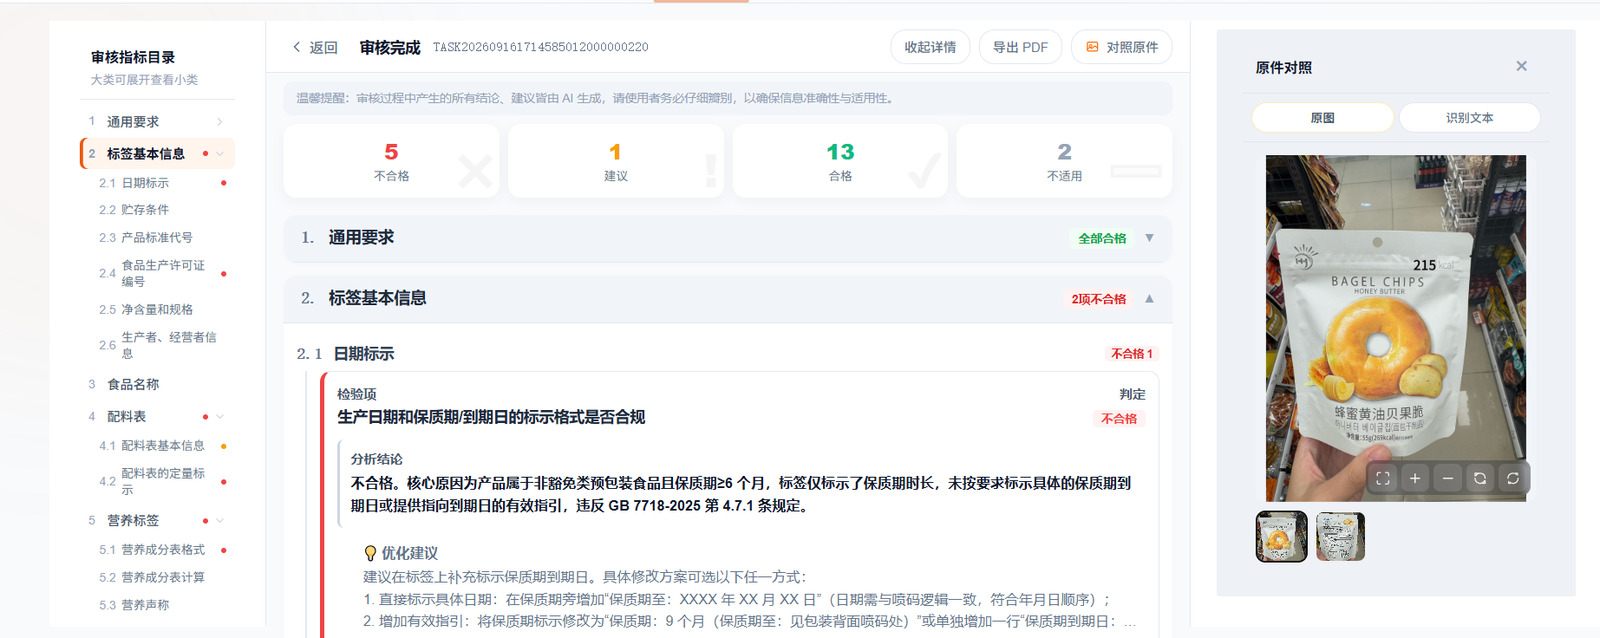The width and height of the screenshot is (1600, 638).
Task: Click the lightbulb icon next to 优化建议
Action: 370,553
